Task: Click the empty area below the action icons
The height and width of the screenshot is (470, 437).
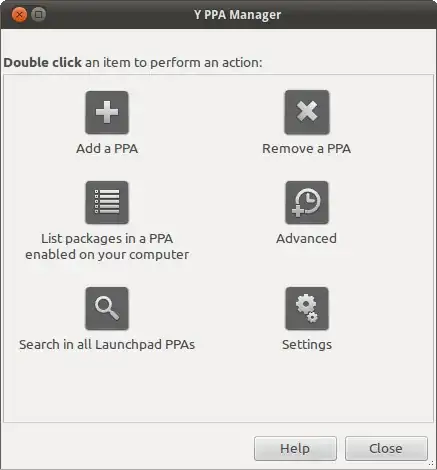Action: pyautogui.click(x=218, y=388)
